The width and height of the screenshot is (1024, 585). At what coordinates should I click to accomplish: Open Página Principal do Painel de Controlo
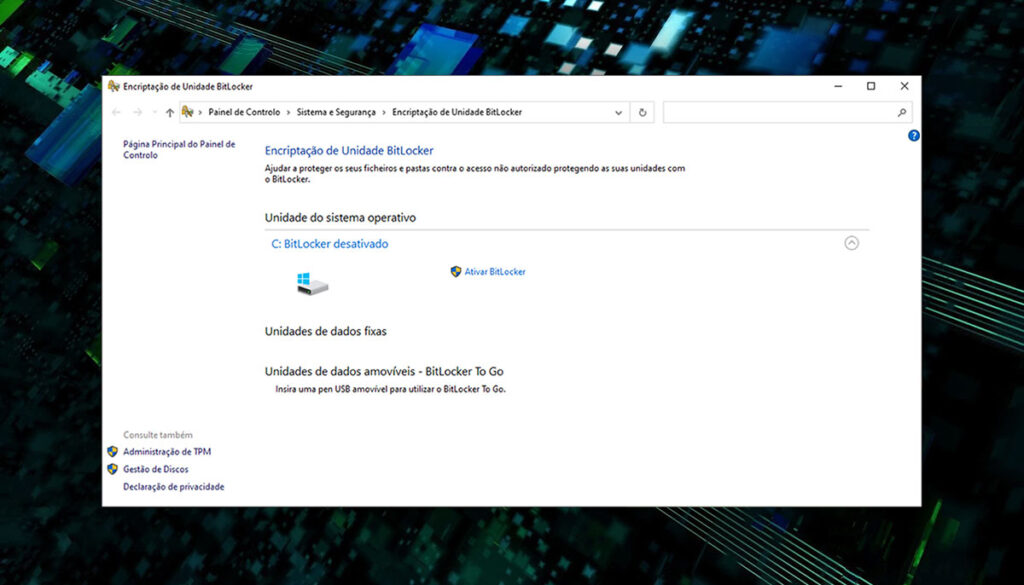click(x=179, y=150)
